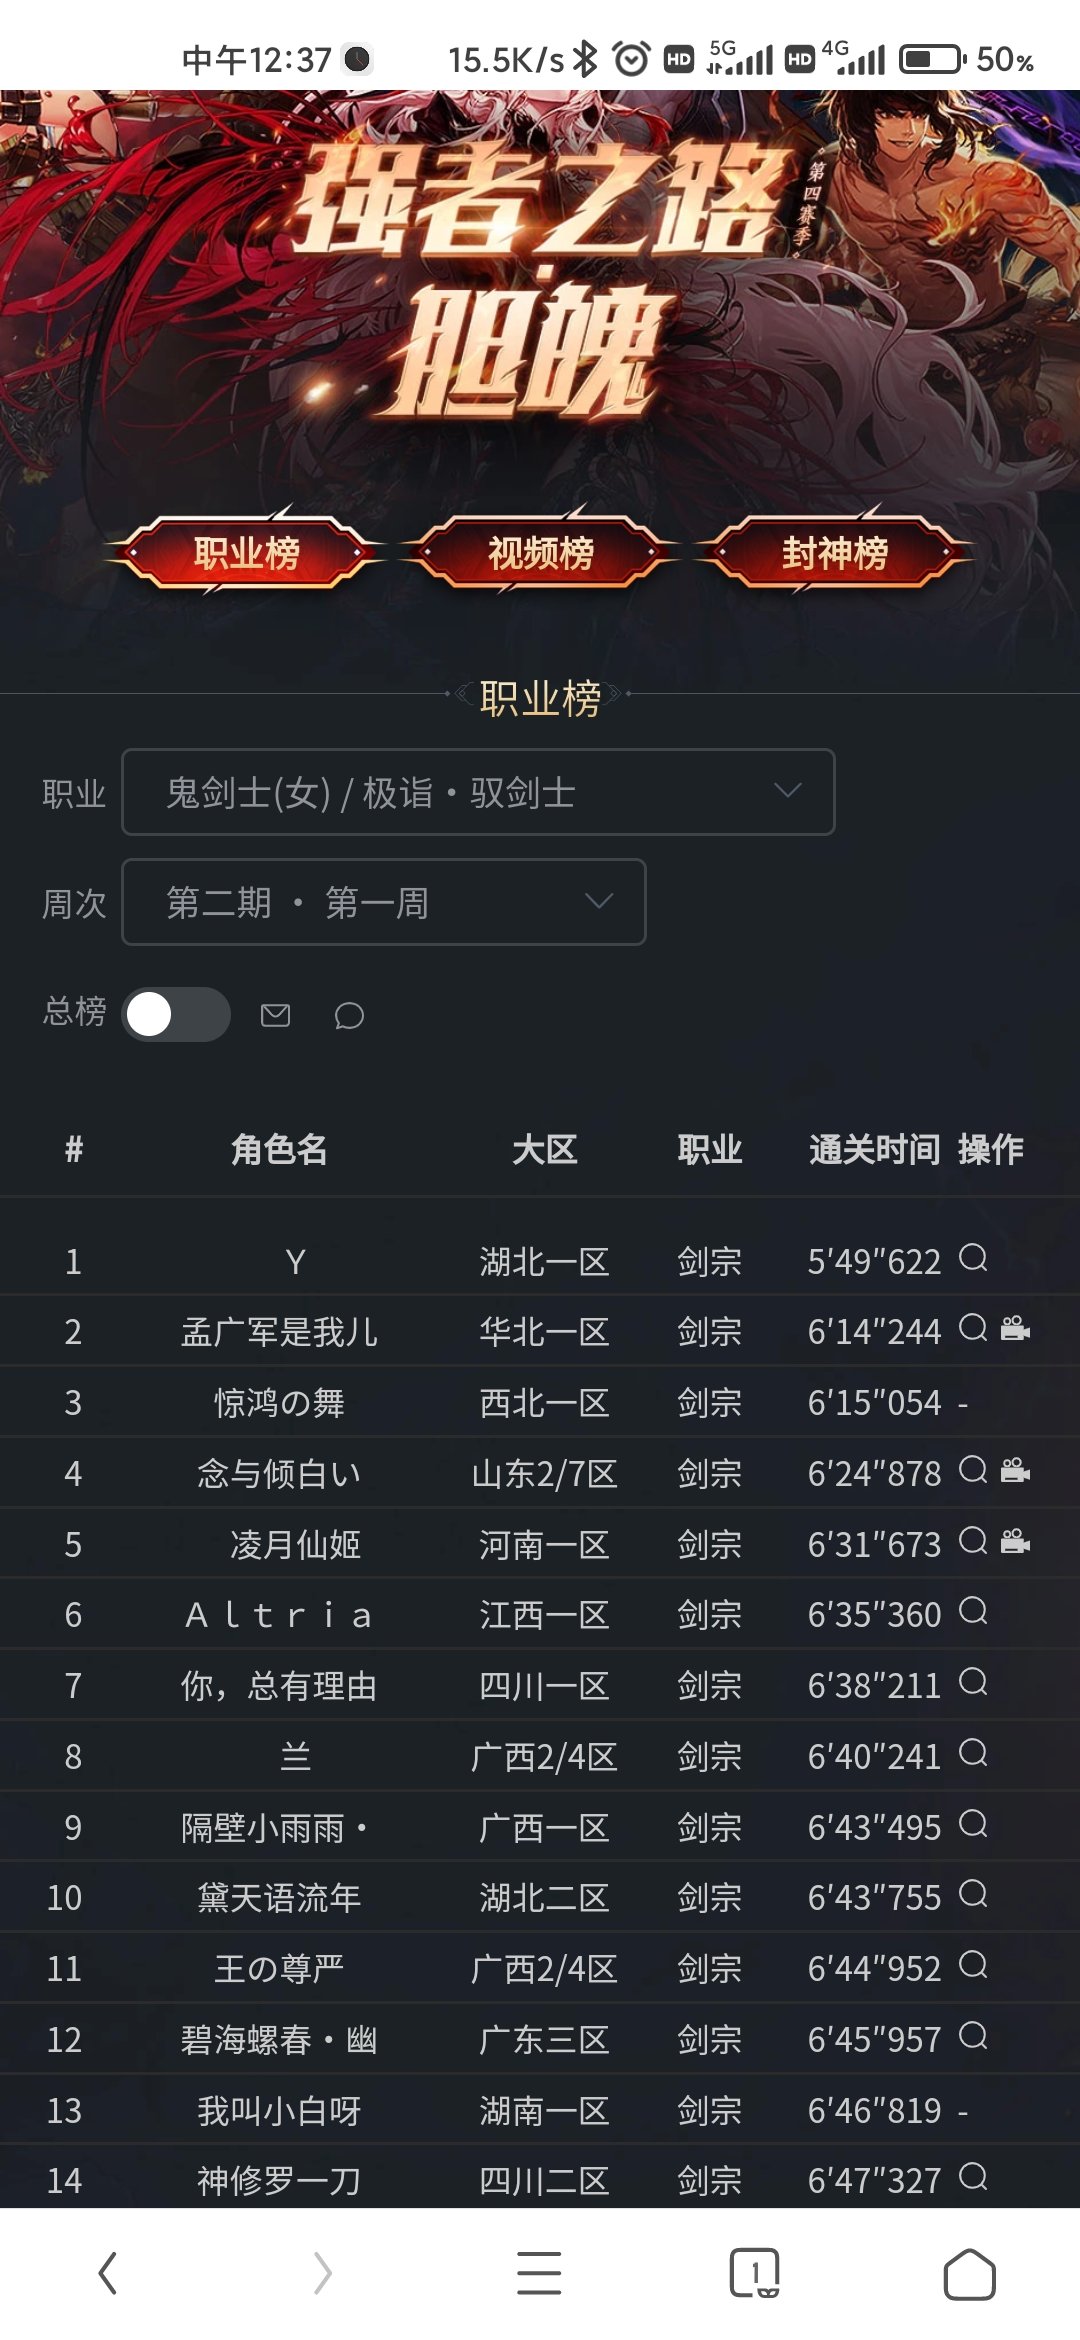Select the rank 10 row 黛天语流年
The image size is (1080, 2340).
540,1897
